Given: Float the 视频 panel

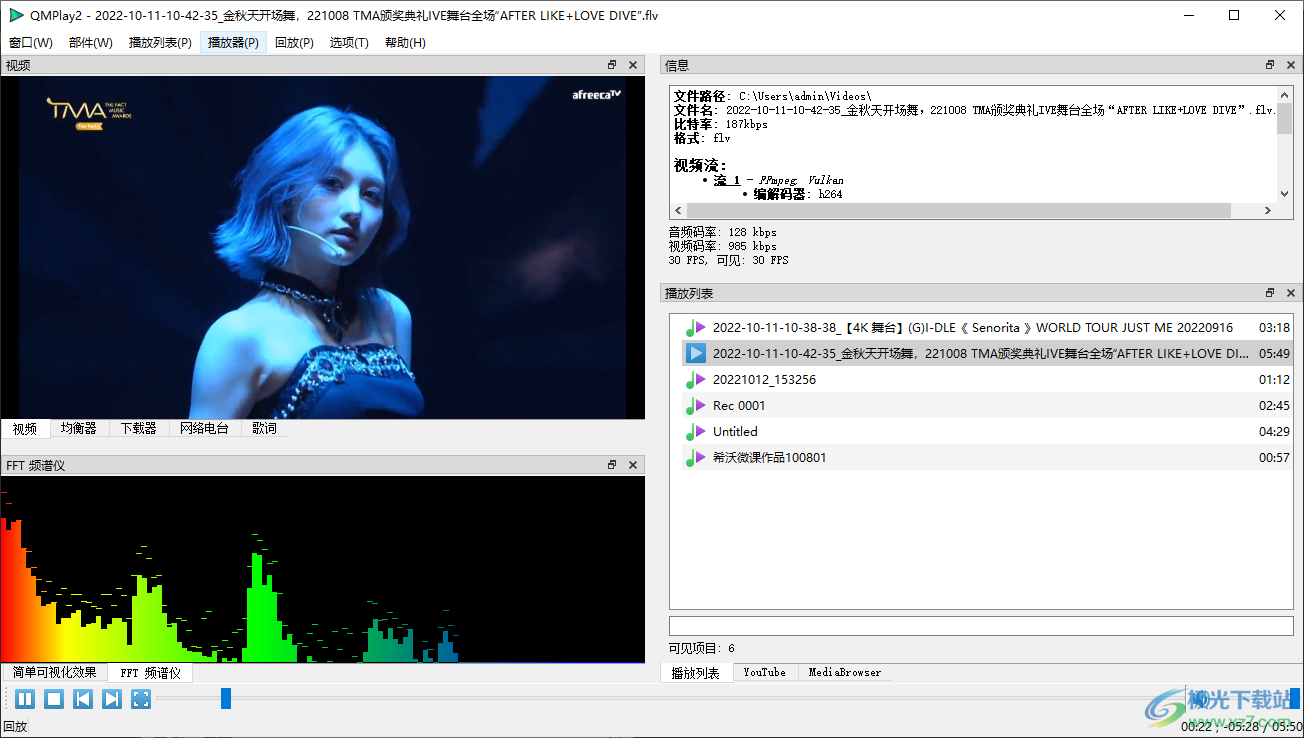Looking at the screenshot, I should pos(612,65).
